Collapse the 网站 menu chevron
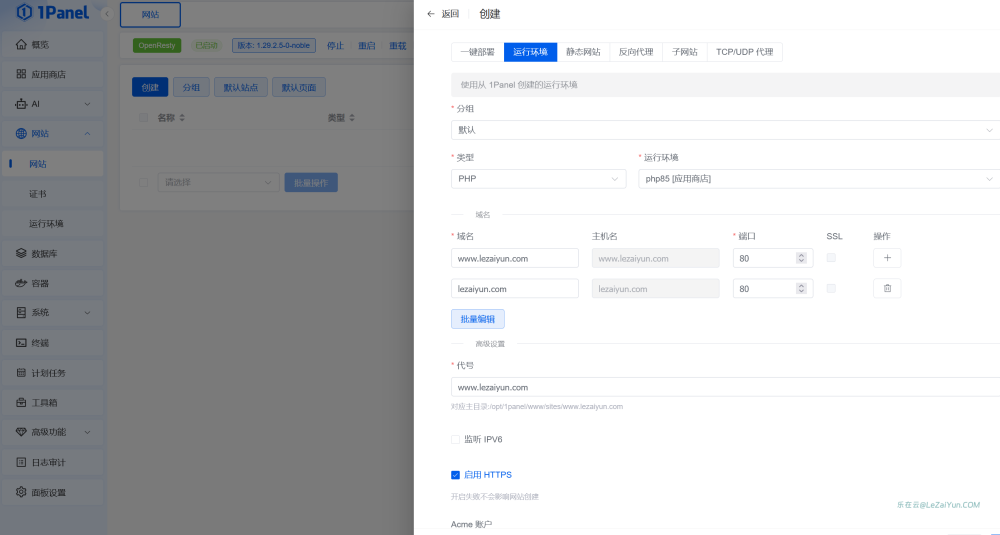Screen dimensions: 1000x535 (x=87, y=134)
